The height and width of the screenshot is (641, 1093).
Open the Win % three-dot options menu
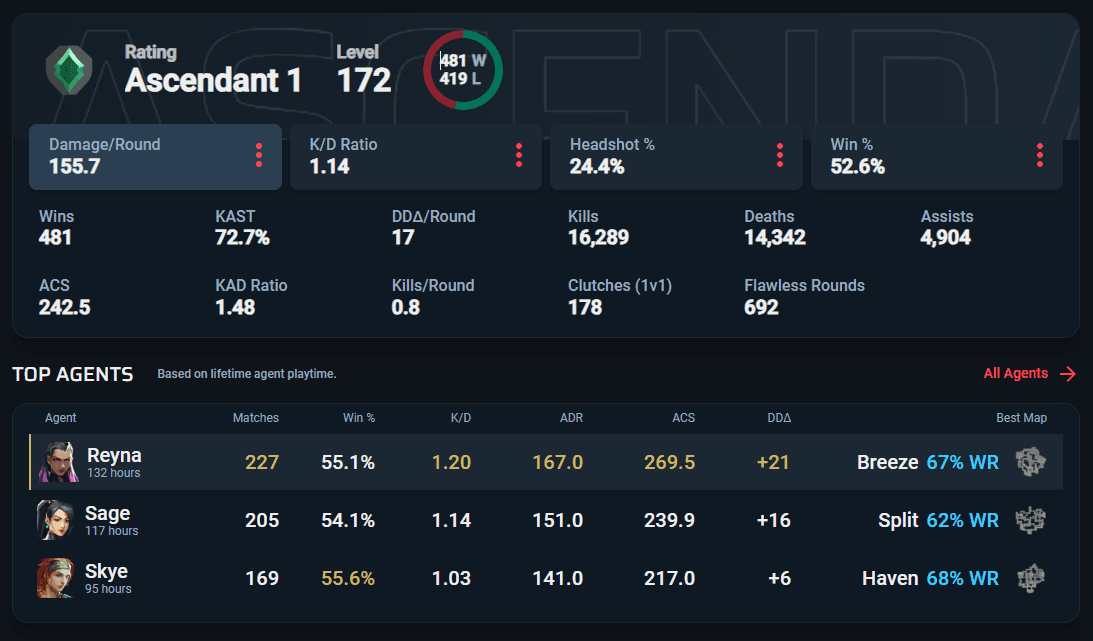pos(1039,155)
